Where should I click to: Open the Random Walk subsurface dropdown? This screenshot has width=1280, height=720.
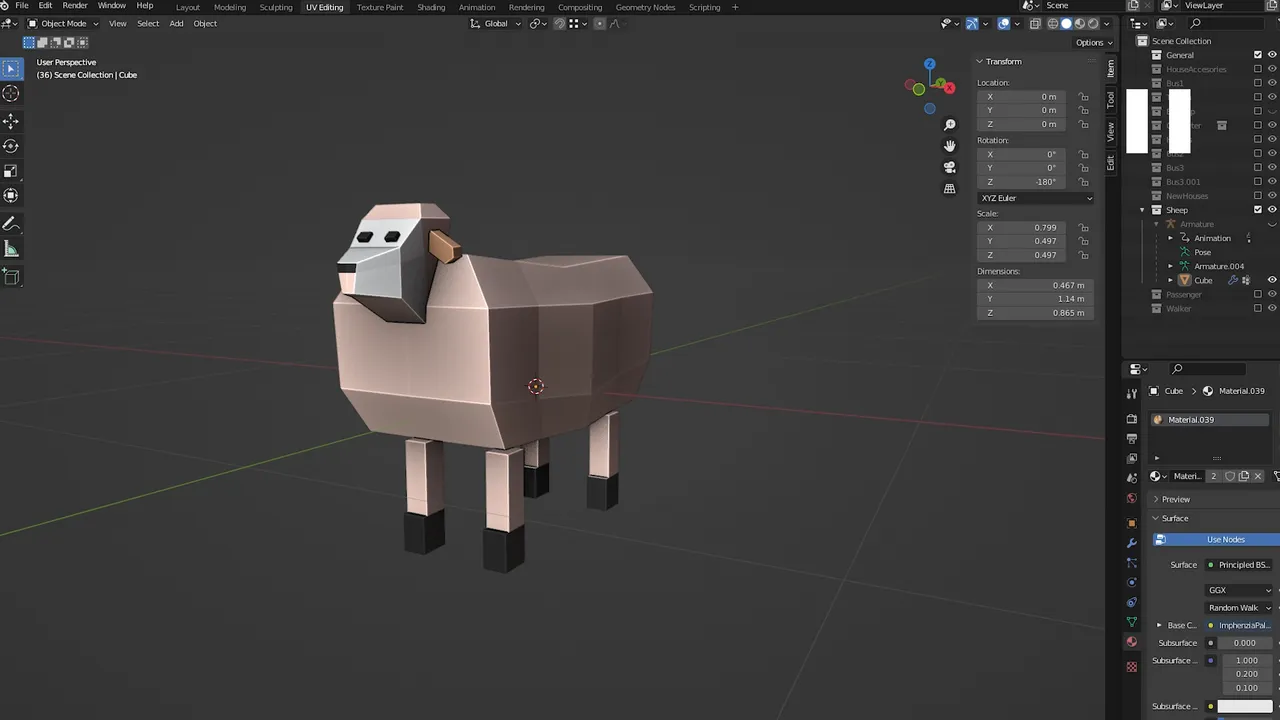coord(1240,608)
